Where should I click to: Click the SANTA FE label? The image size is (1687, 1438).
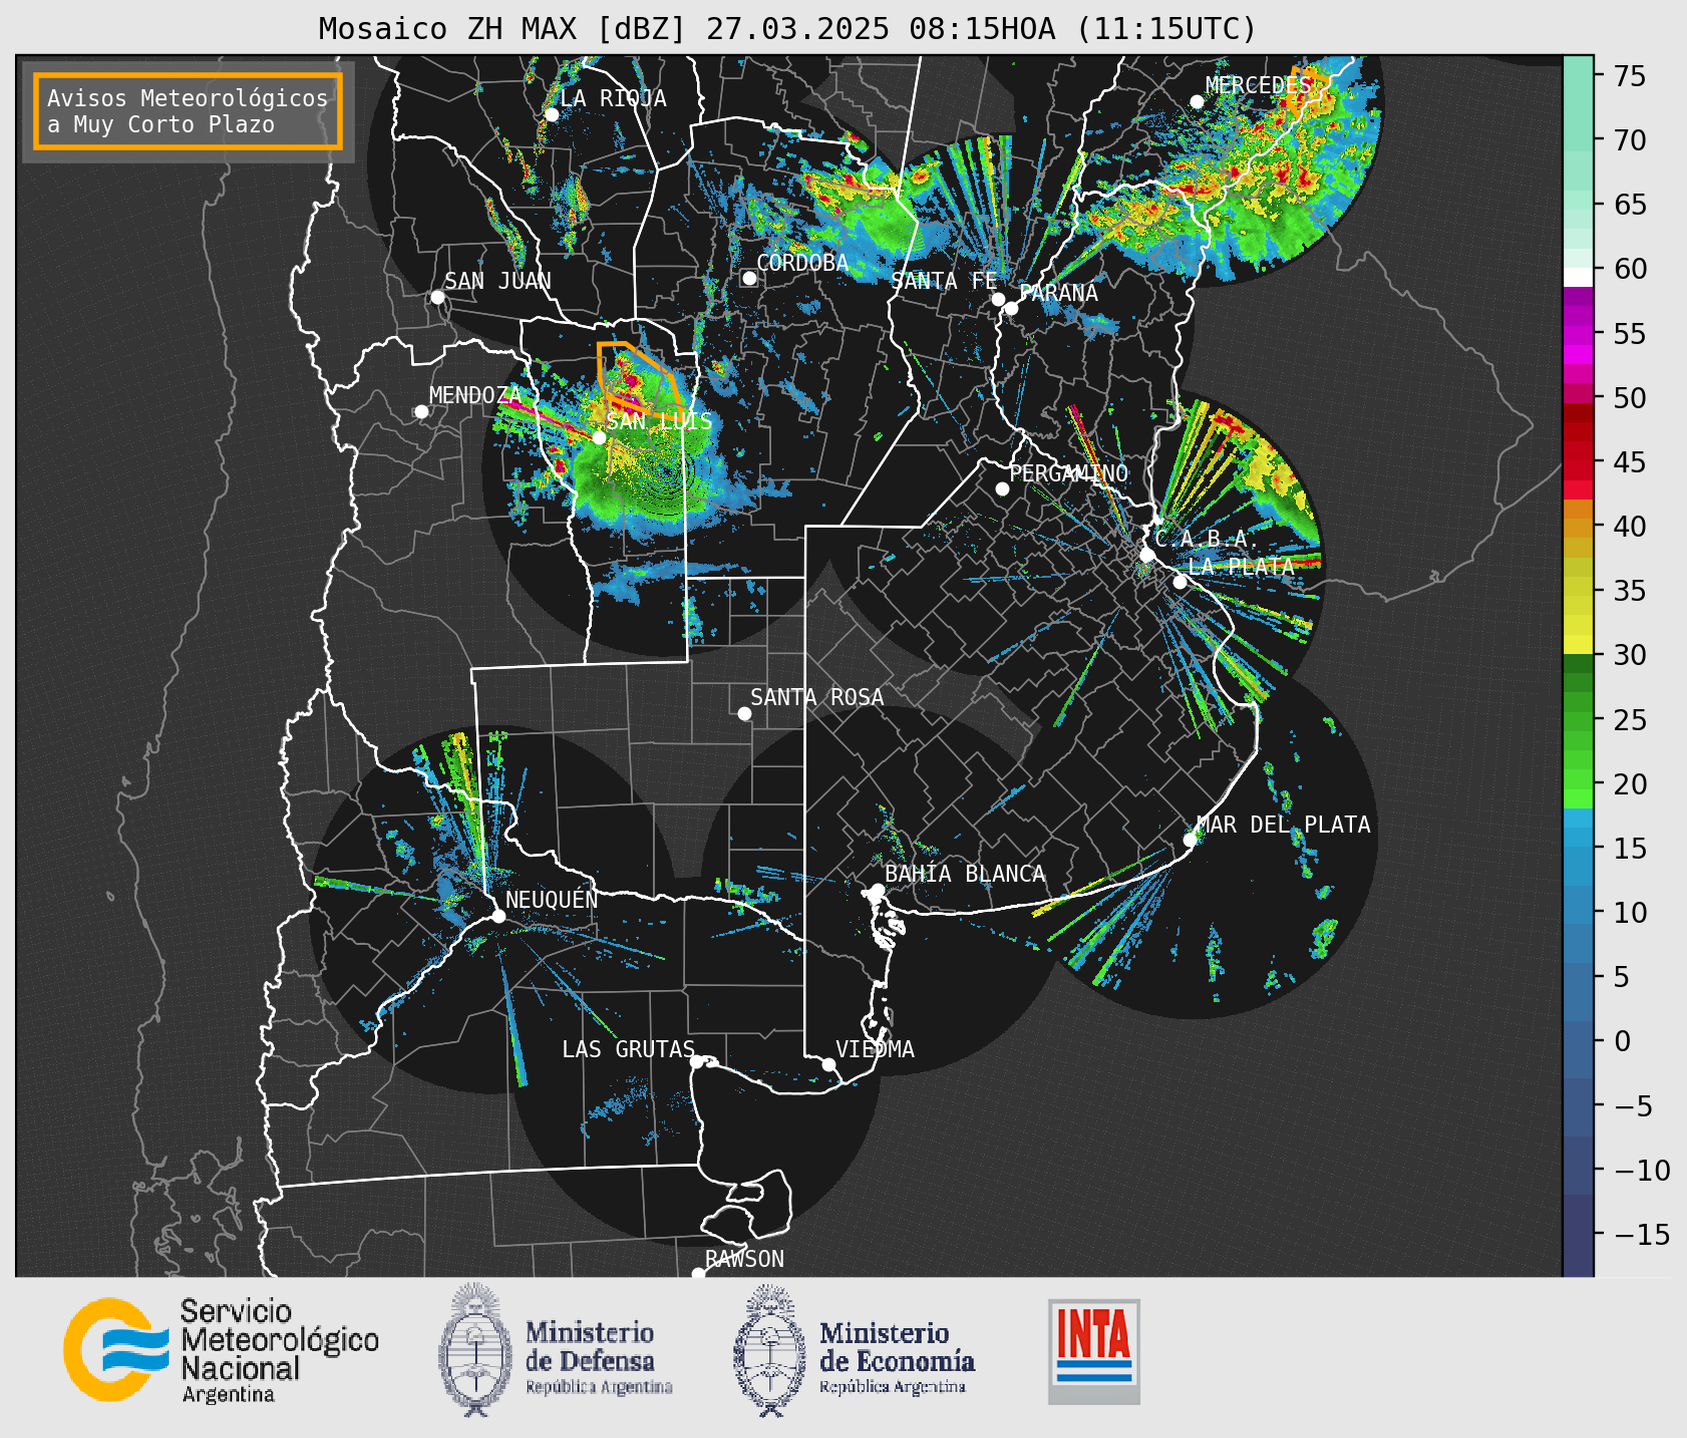point(944,281)
